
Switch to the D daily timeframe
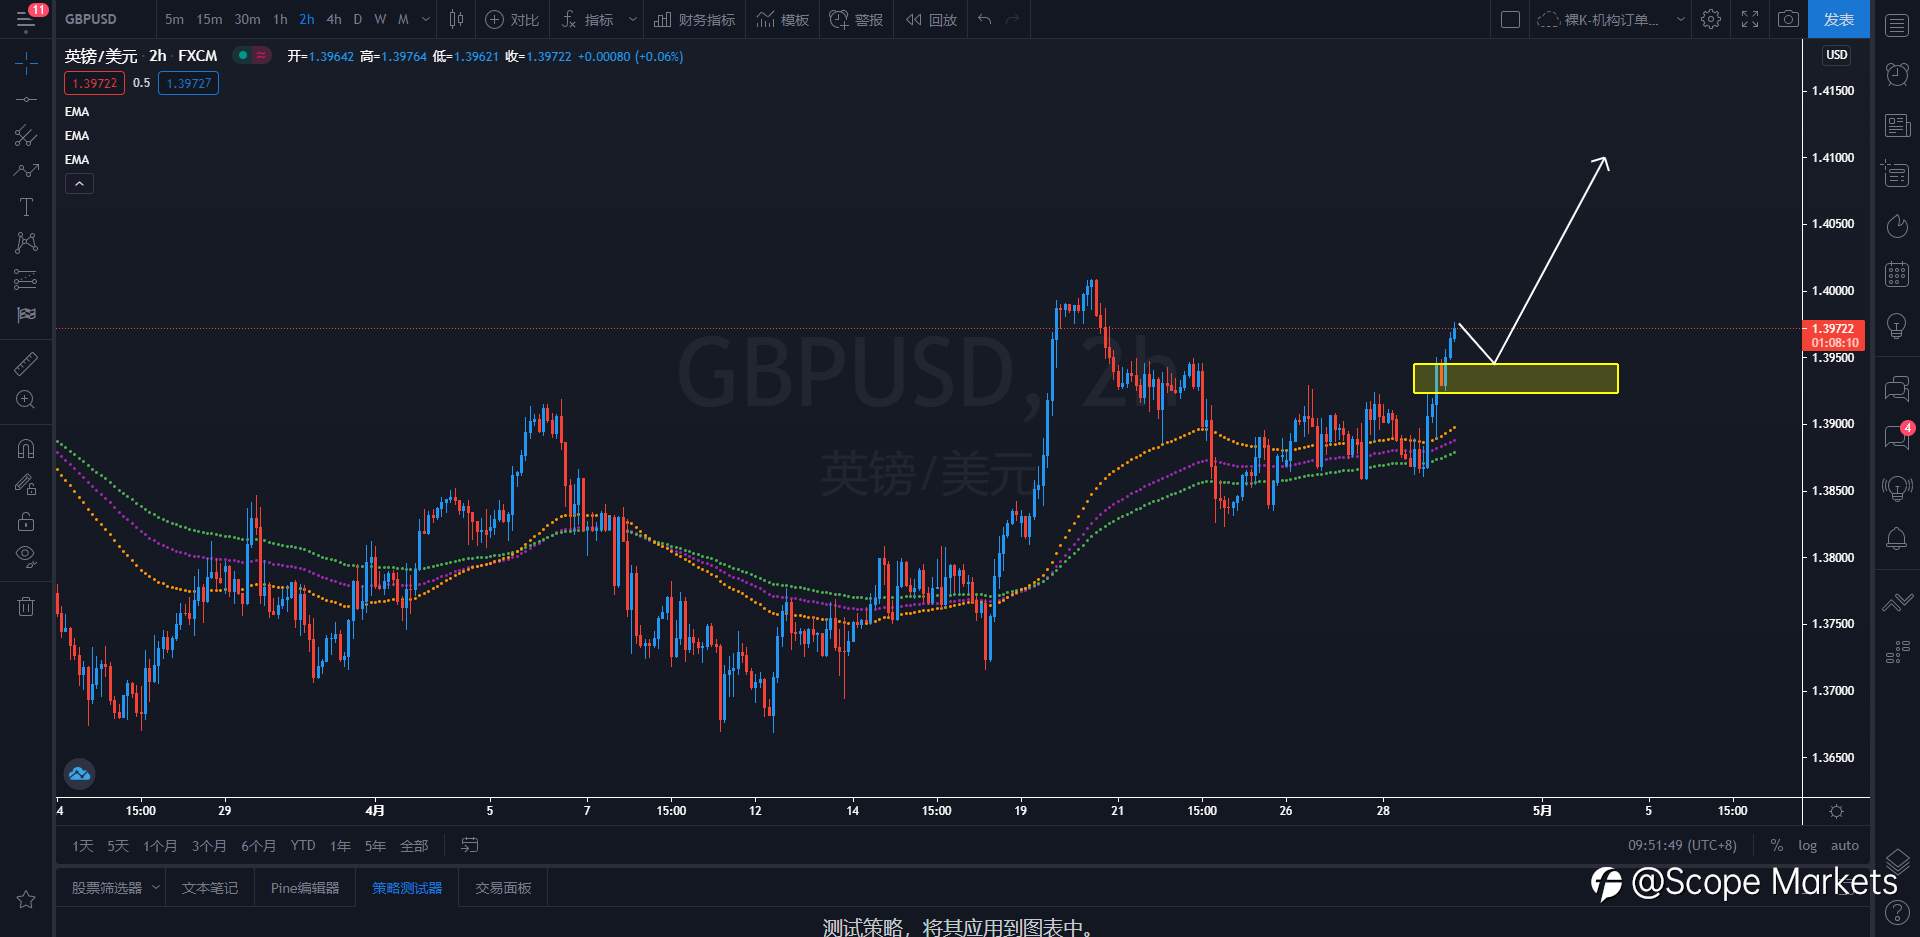358,19
